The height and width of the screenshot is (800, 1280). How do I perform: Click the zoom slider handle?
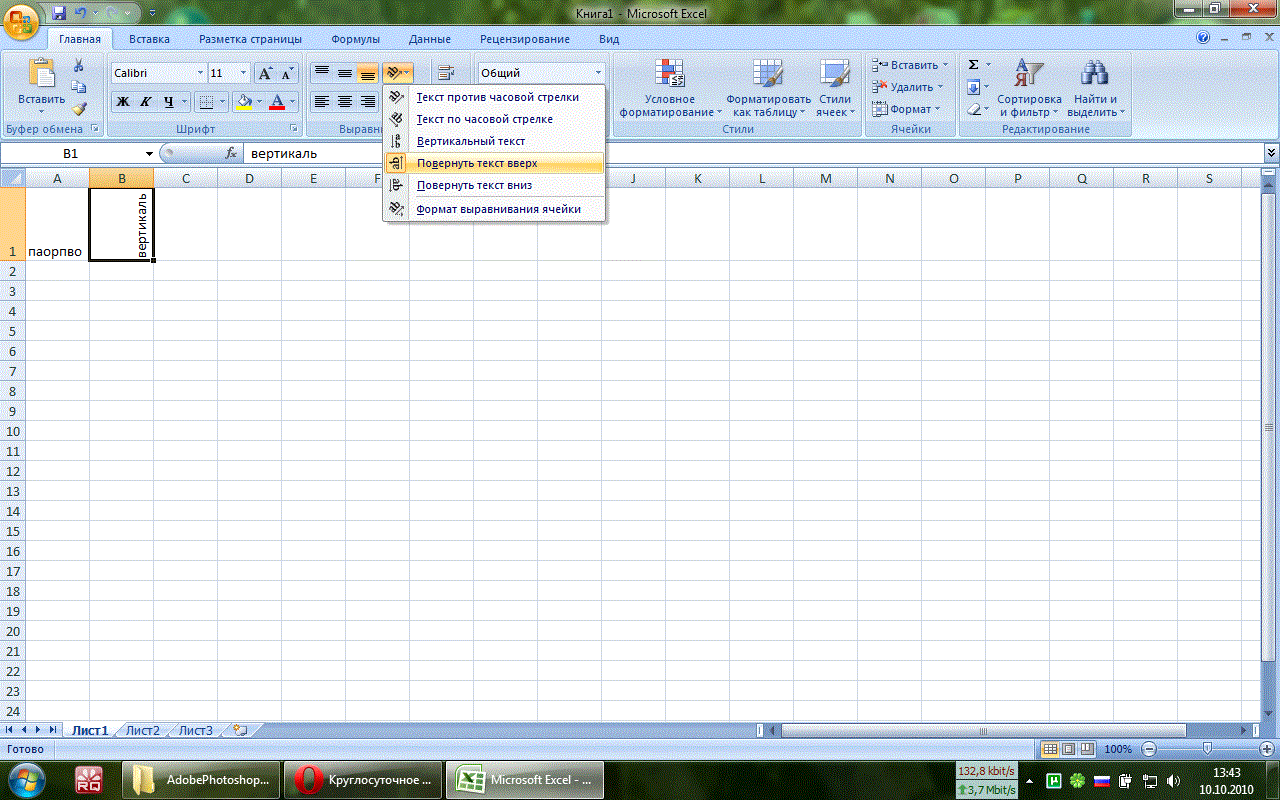click(1208, 748)
